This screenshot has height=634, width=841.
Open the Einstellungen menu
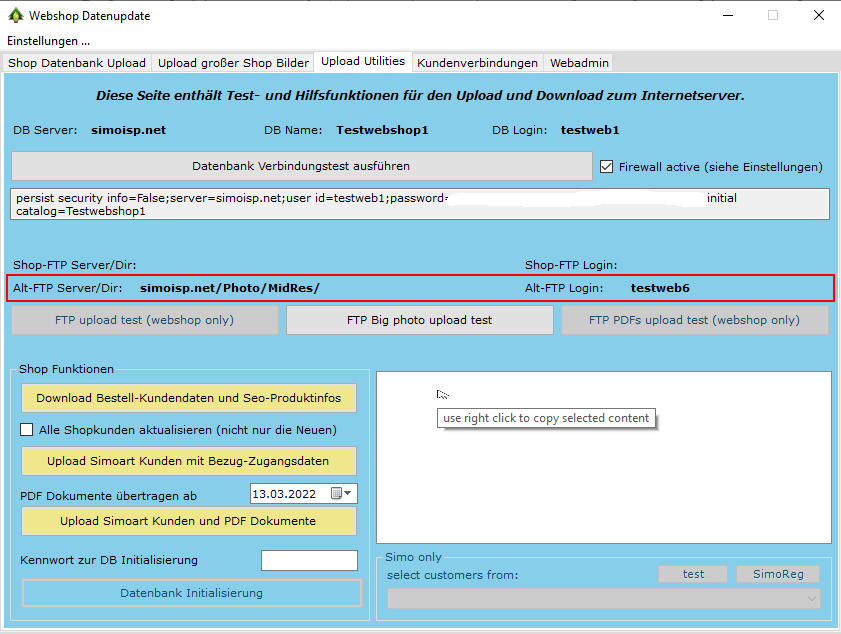click(x=48, y=41)
